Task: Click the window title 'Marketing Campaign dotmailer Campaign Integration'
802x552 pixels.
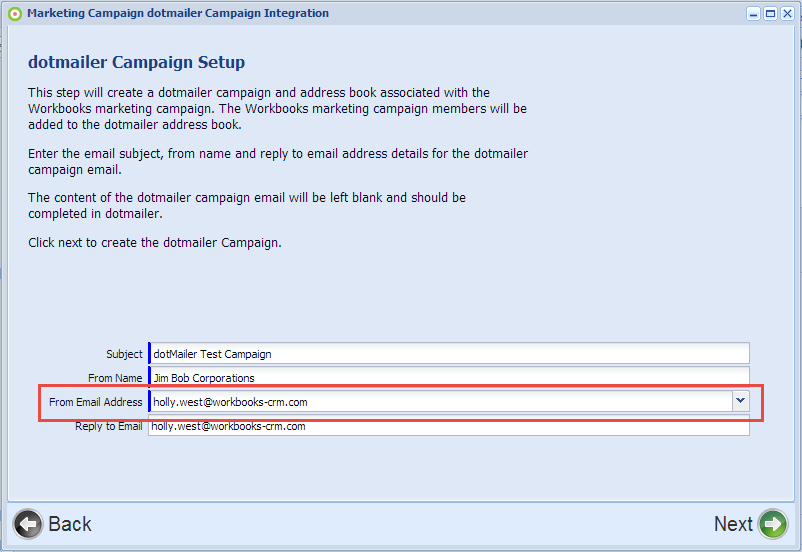Action: [178, 13]
